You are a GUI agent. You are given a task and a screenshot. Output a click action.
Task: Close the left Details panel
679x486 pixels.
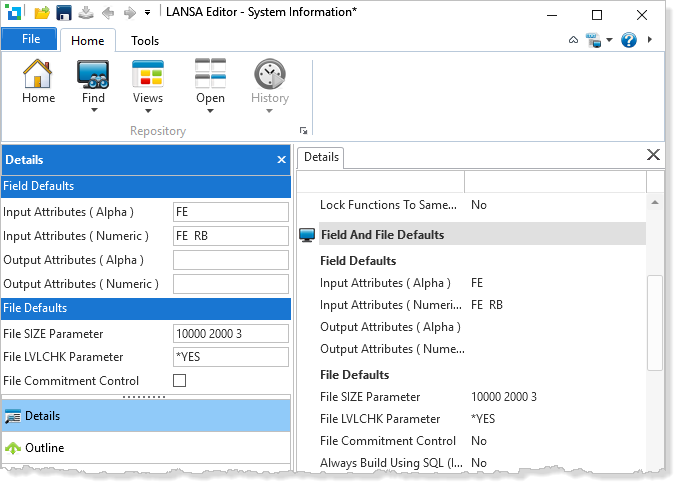(x=281, y=160)
